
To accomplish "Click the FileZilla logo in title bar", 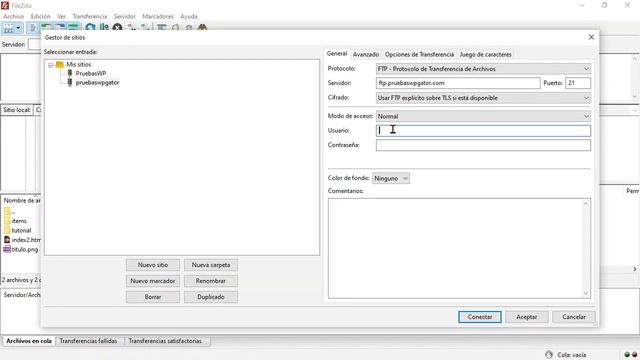I will [x=5, y=5].
